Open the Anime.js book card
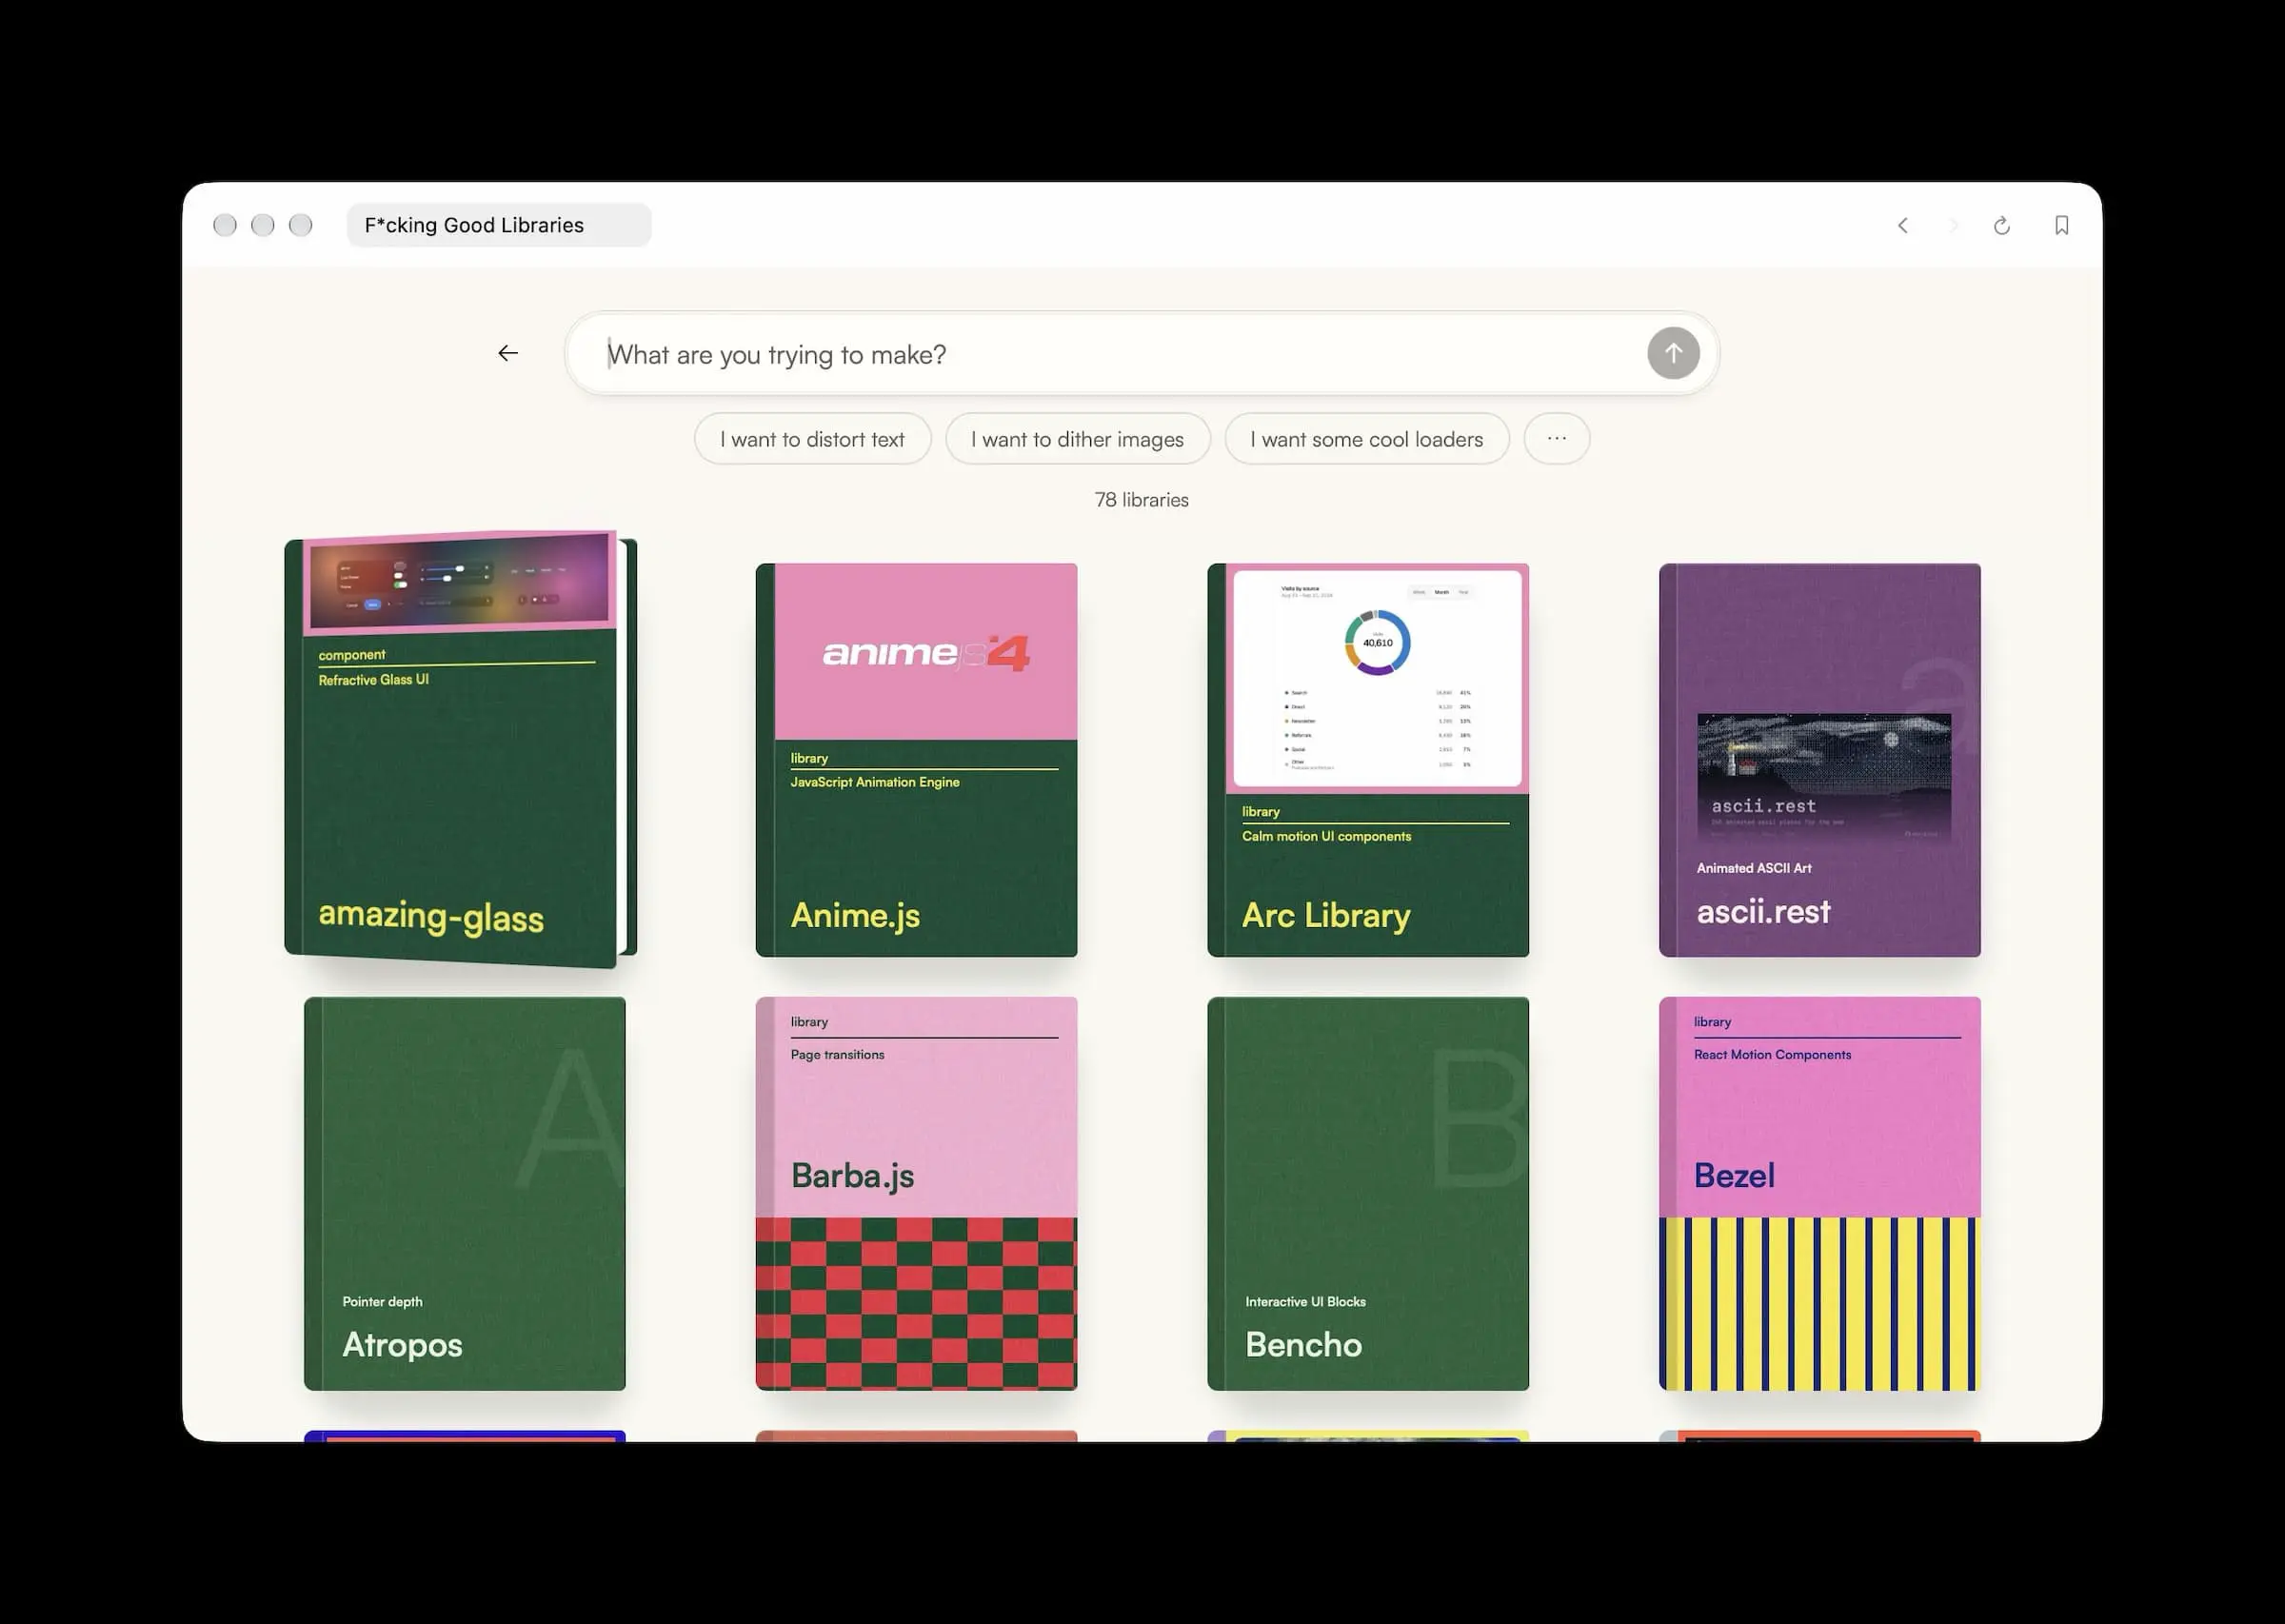 pos(916,760)
